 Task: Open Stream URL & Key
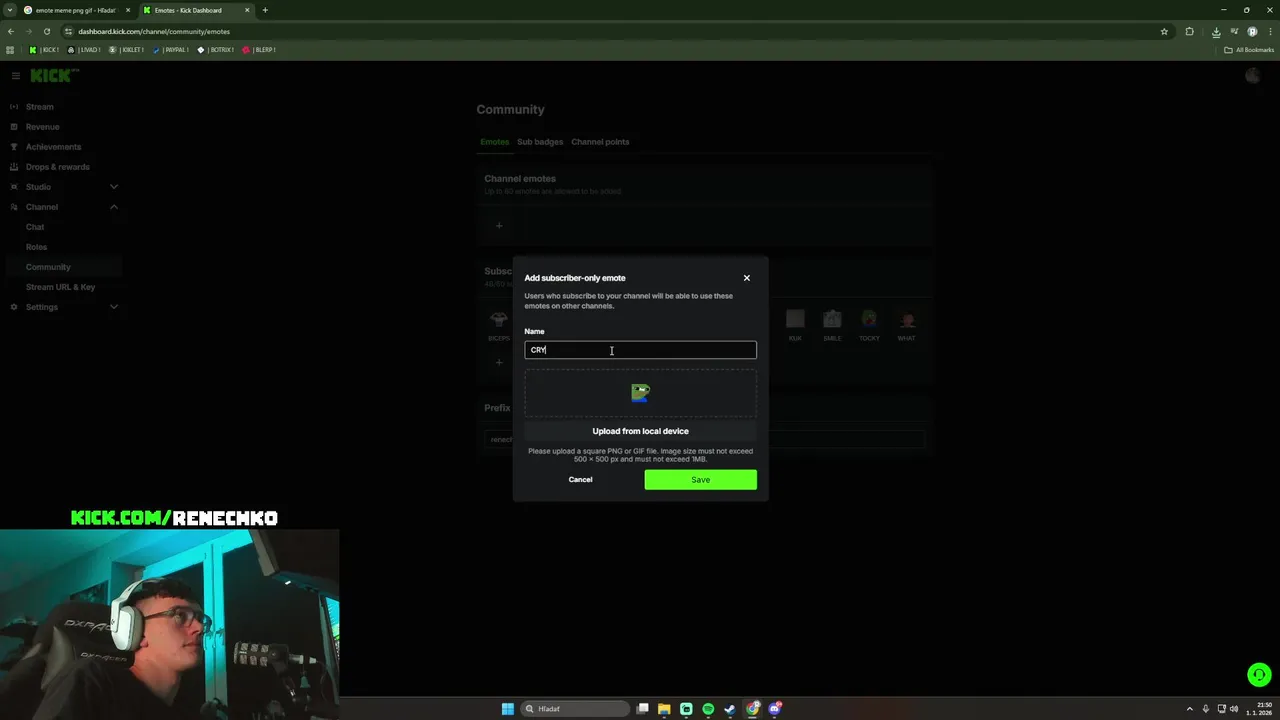(60, 287)
